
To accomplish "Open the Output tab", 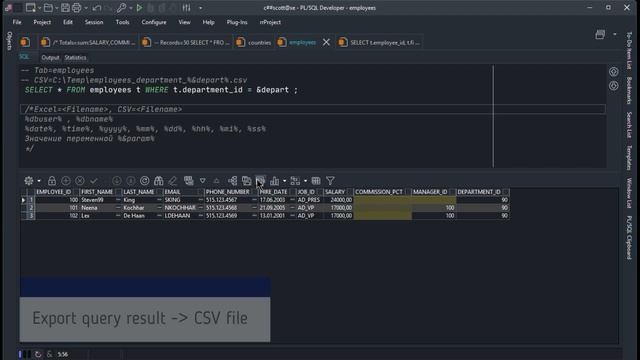I will [50, 58].
